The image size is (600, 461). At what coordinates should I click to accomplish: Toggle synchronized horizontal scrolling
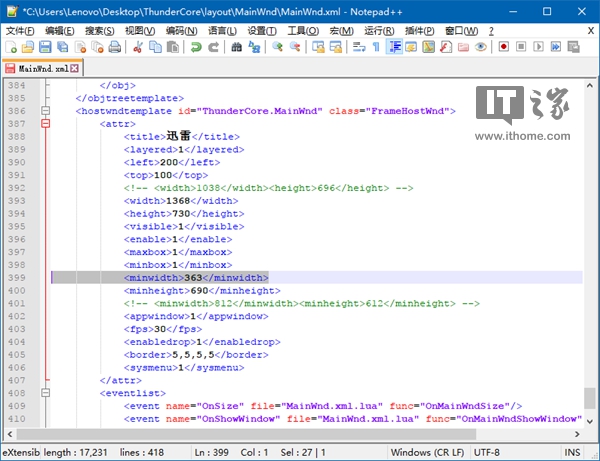tap(336, 47)
